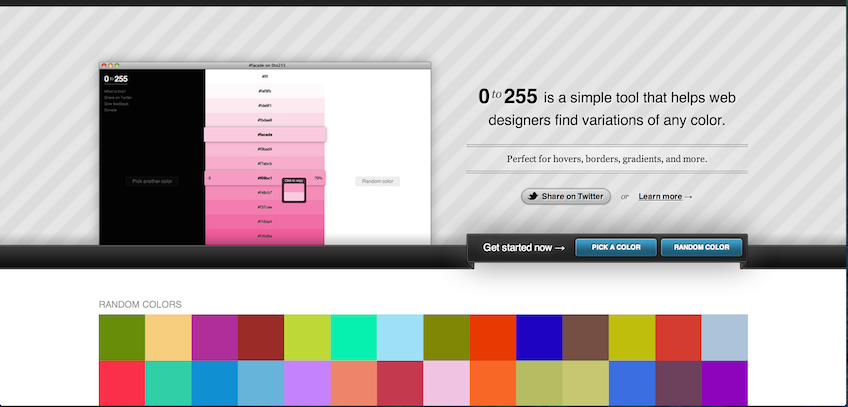This screenshot has height=407, width=848.
Task: Click the Pick a Color button
Action: click(x=615, y=247)
